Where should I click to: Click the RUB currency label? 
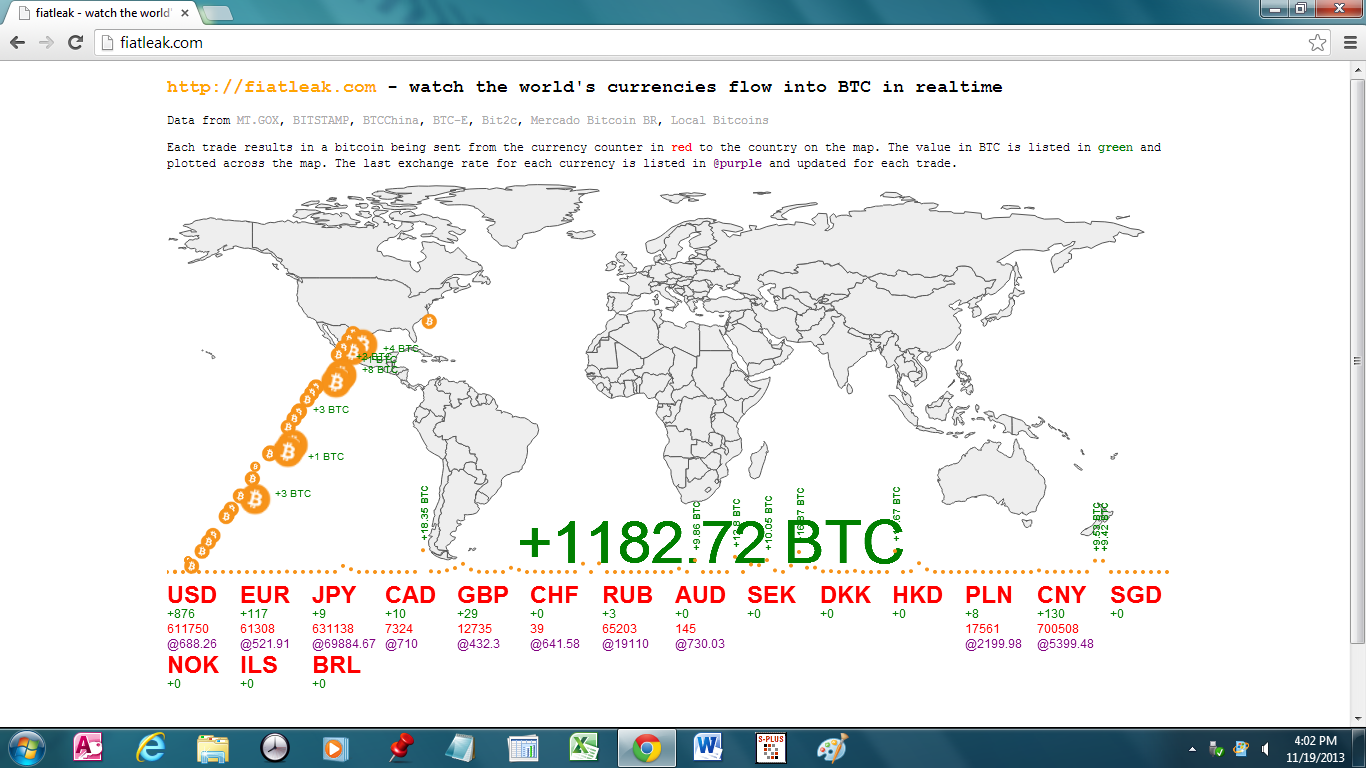627,595
